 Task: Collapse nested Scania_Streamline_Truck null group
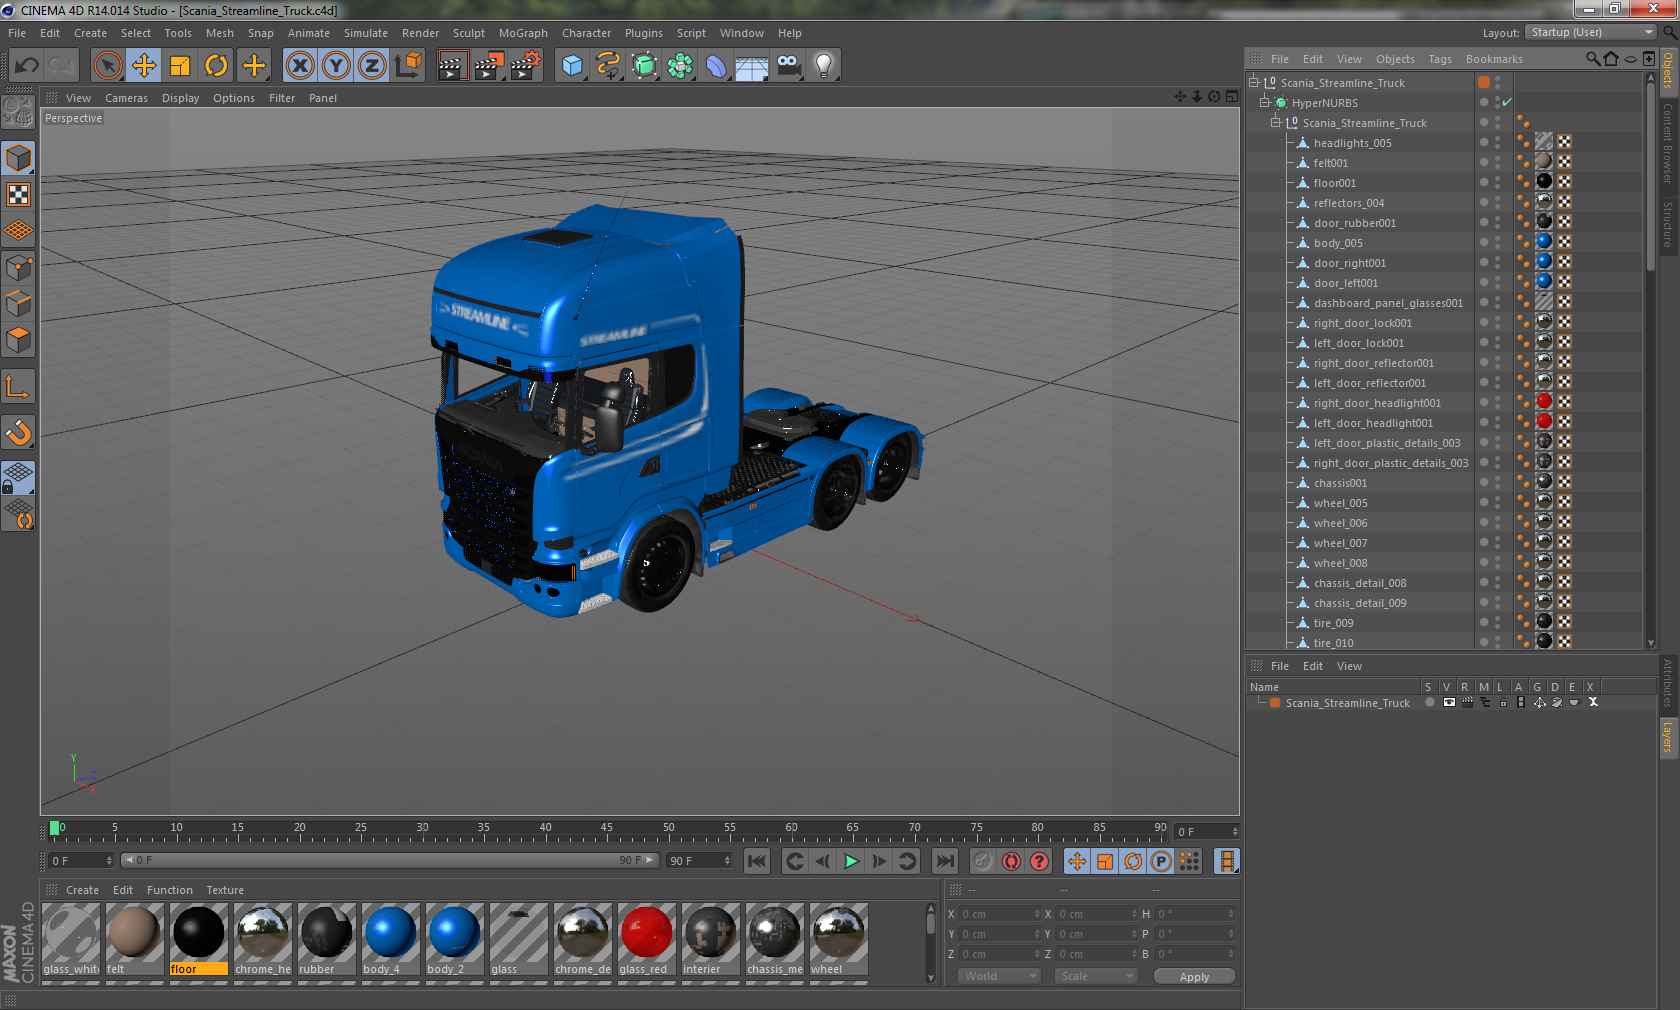click(x=1276, y=122)
